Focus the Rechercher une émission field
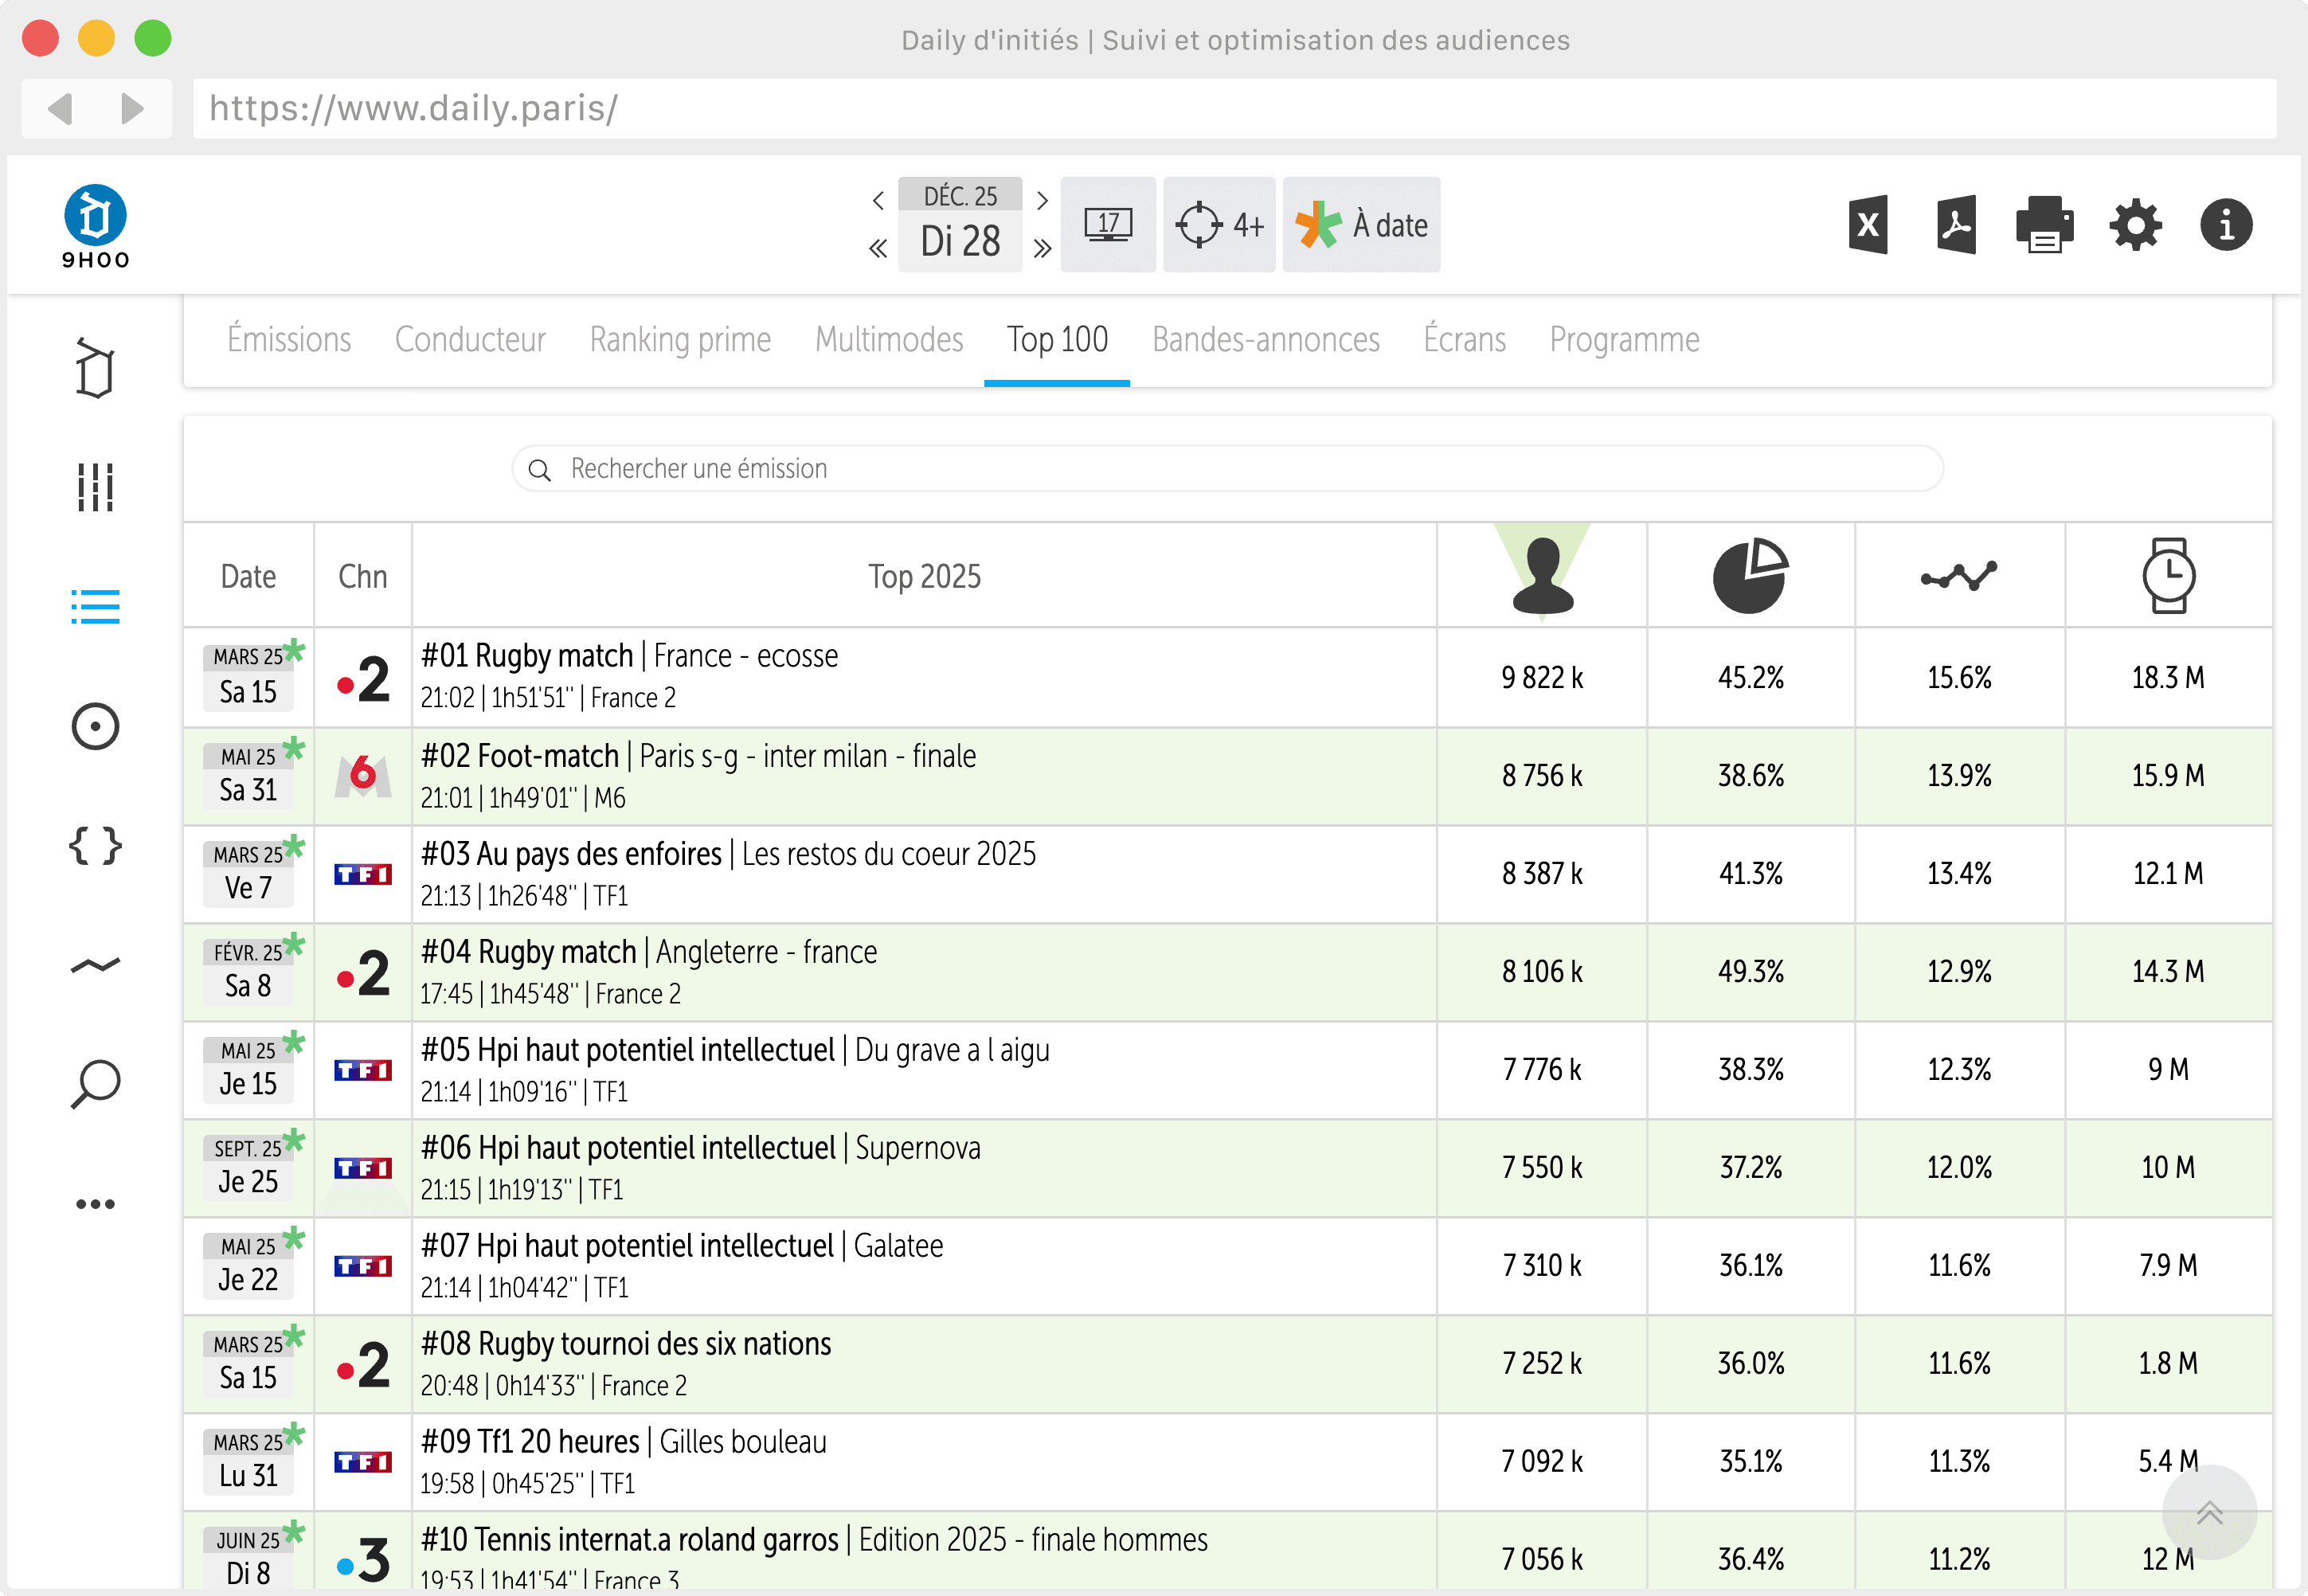Screen dimensions: 2308x1596 coord(1227,469)
